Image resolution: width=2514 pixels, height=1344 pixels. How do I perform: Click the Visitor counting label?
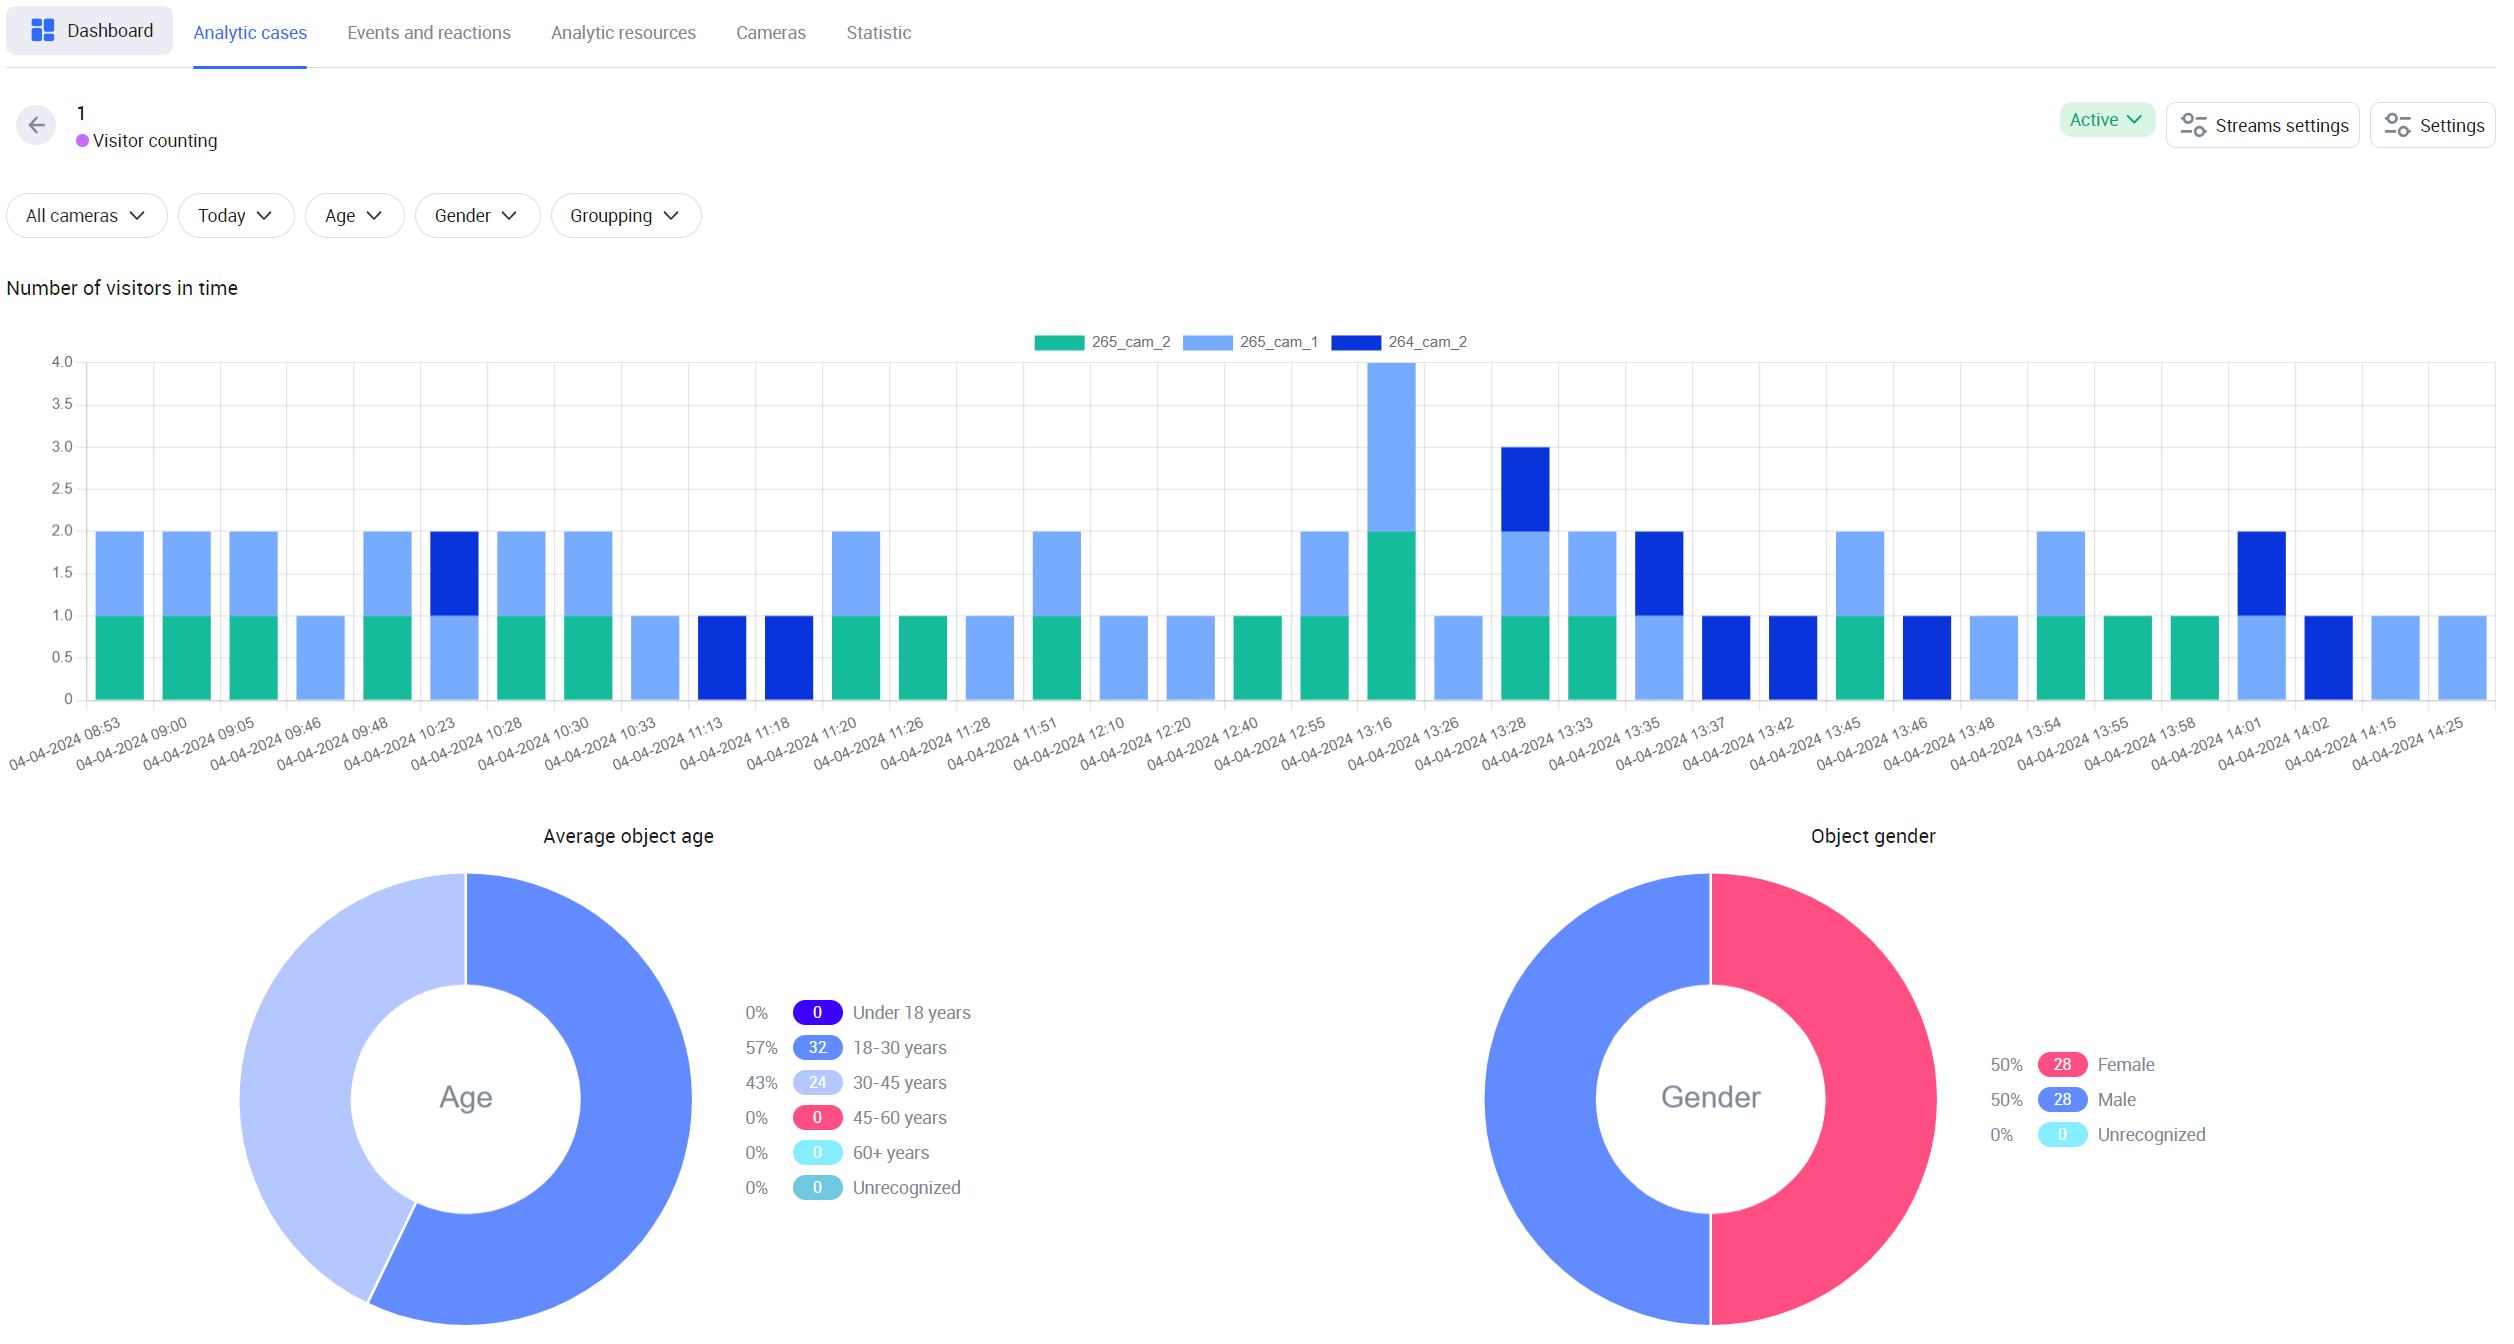coord(155,141)
